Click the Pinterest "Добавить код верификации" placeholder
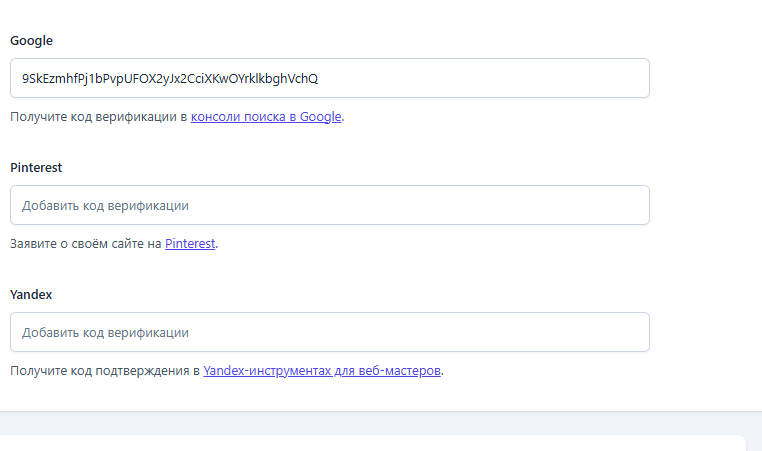The height and width of the screenshot is (451, 762). [x=105, y=205]
